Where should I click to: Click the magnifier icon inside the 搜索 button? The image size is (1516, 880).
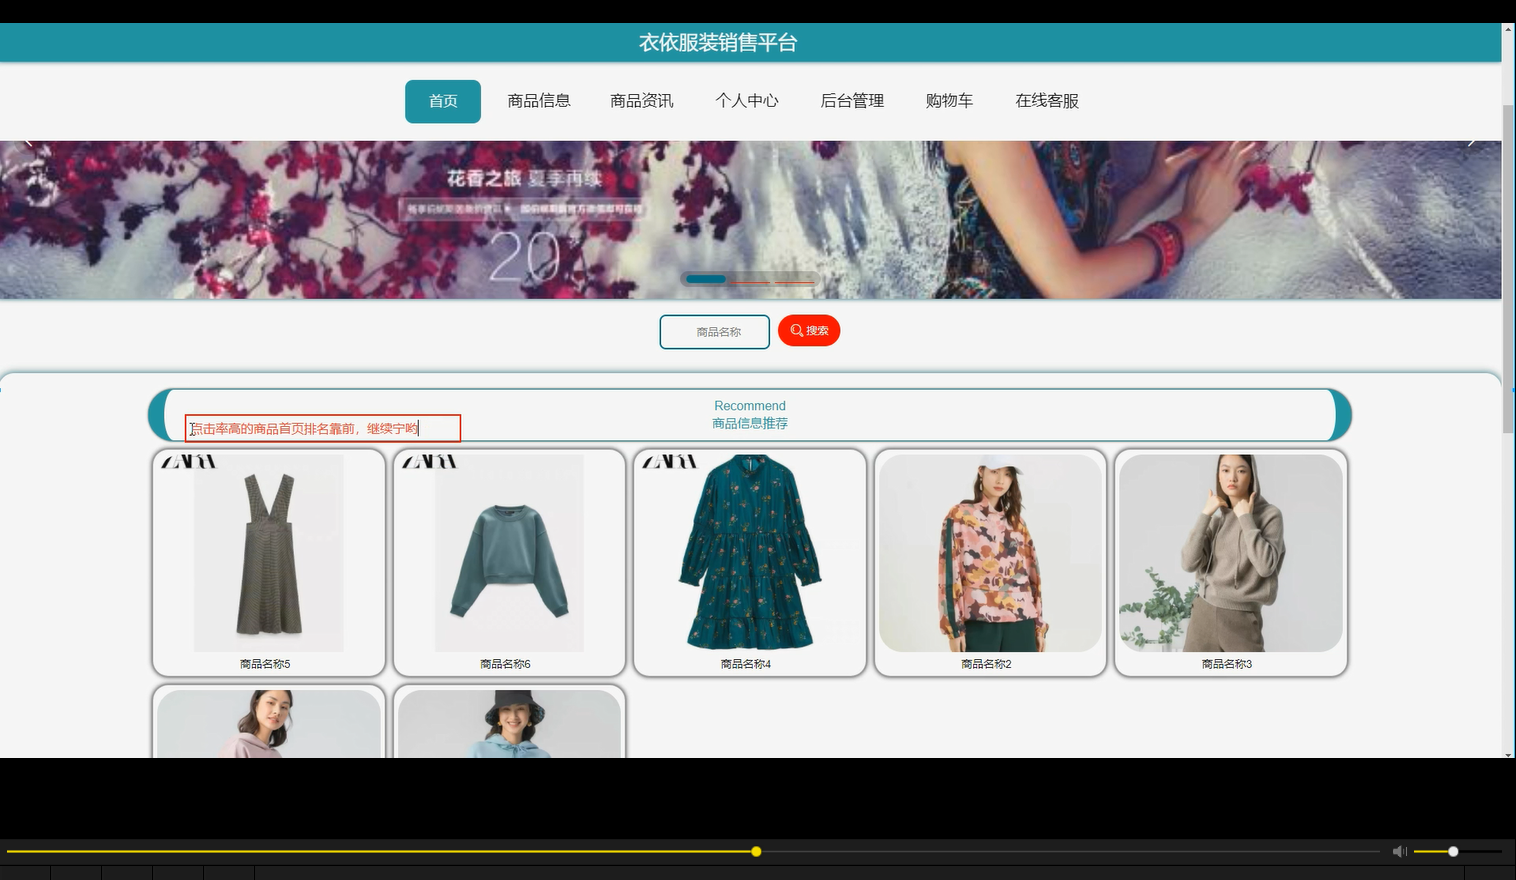click(x=796, y=330)
